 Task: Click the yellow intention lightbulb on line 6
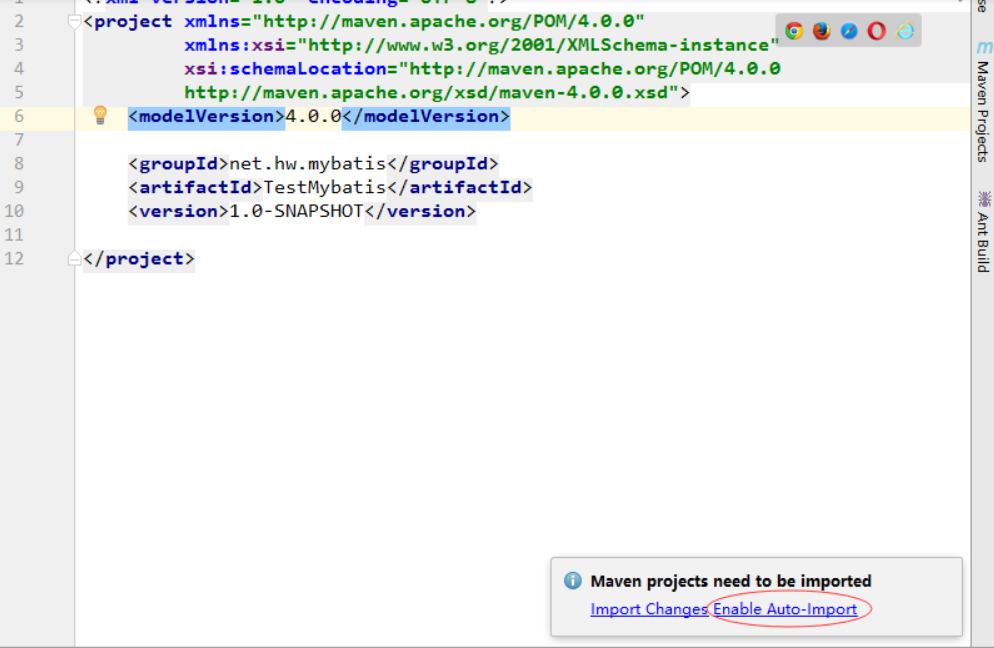100,115
